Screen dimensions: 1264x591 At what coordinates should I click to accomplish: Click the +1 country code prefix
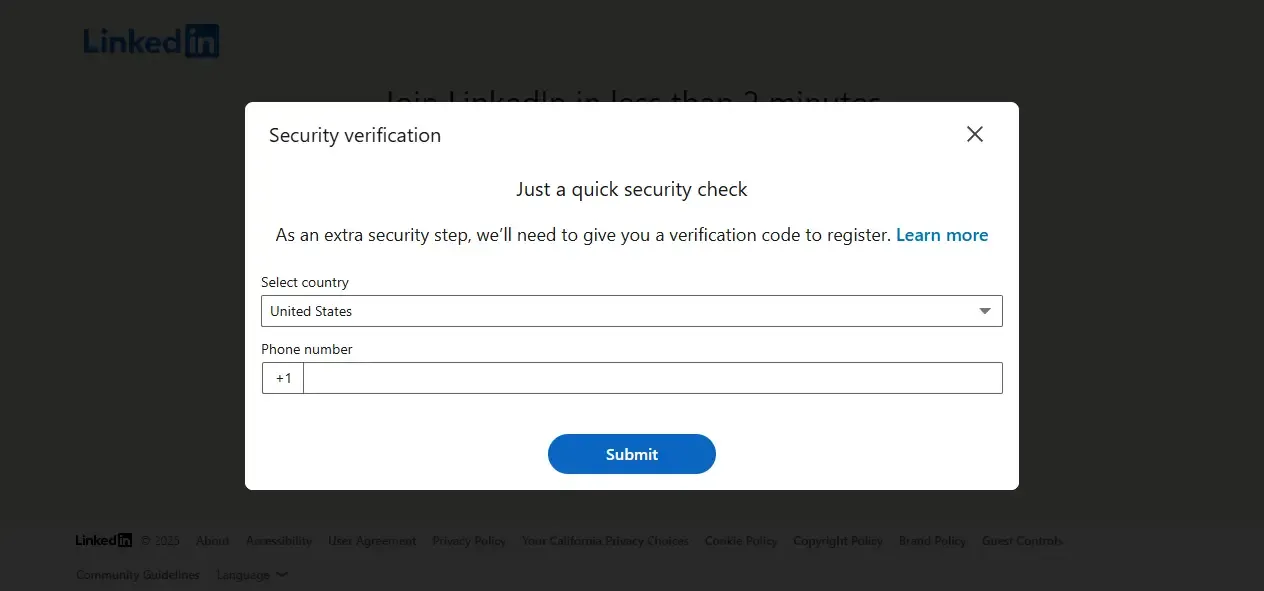284,378
